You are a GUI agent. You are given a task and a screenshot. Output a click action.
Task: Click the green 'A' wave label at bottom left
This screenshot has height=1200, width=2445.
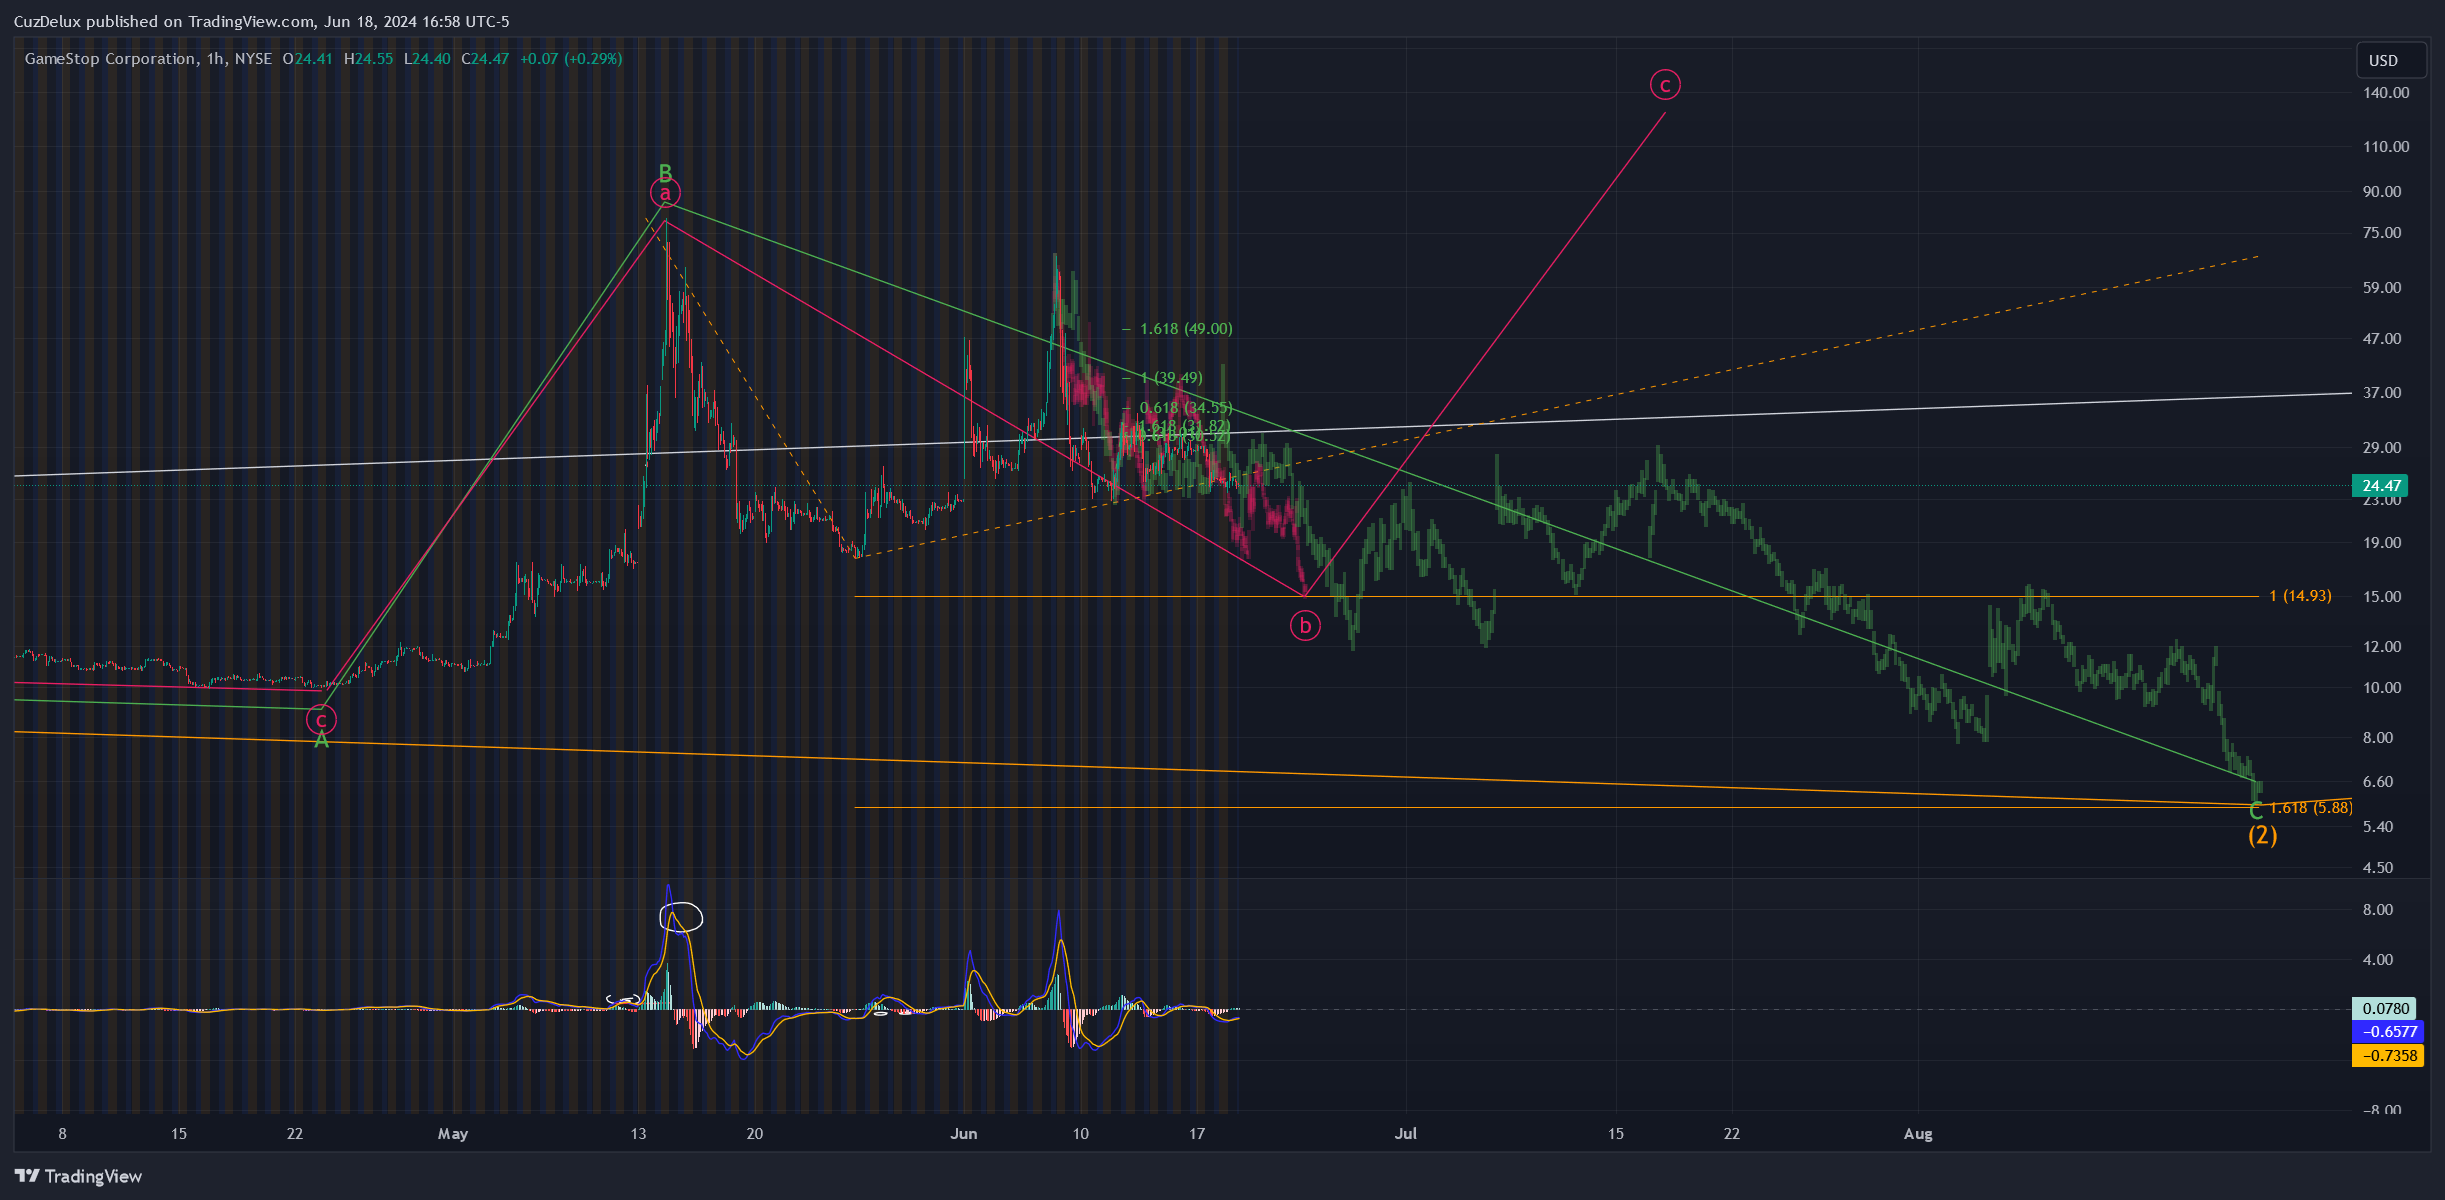tap(321, 741)
